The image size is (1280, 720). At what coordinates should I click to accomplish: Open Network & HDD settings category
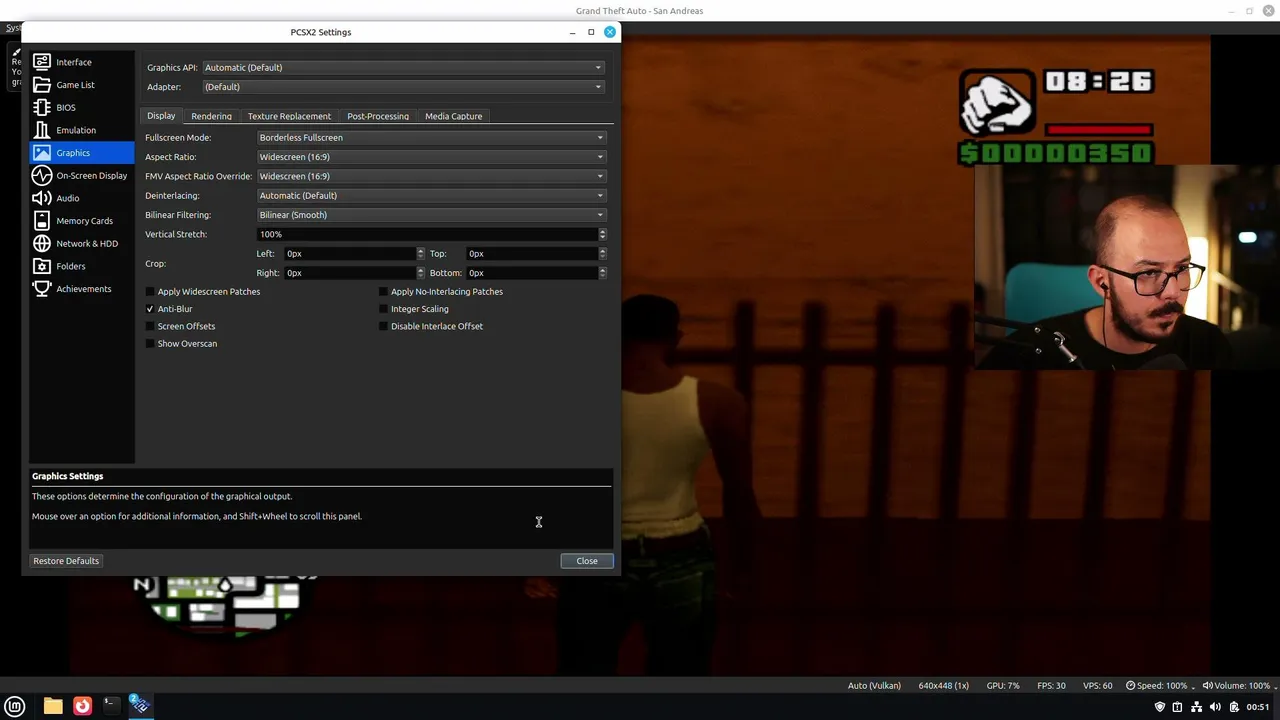(x=82, y=243)
